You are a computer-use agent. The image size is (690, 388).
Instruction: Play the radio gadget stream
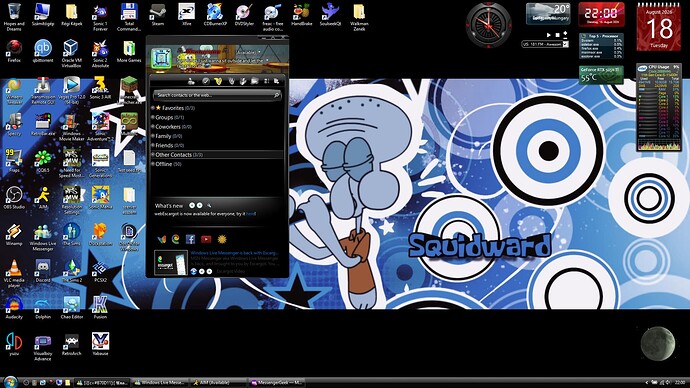549,35
